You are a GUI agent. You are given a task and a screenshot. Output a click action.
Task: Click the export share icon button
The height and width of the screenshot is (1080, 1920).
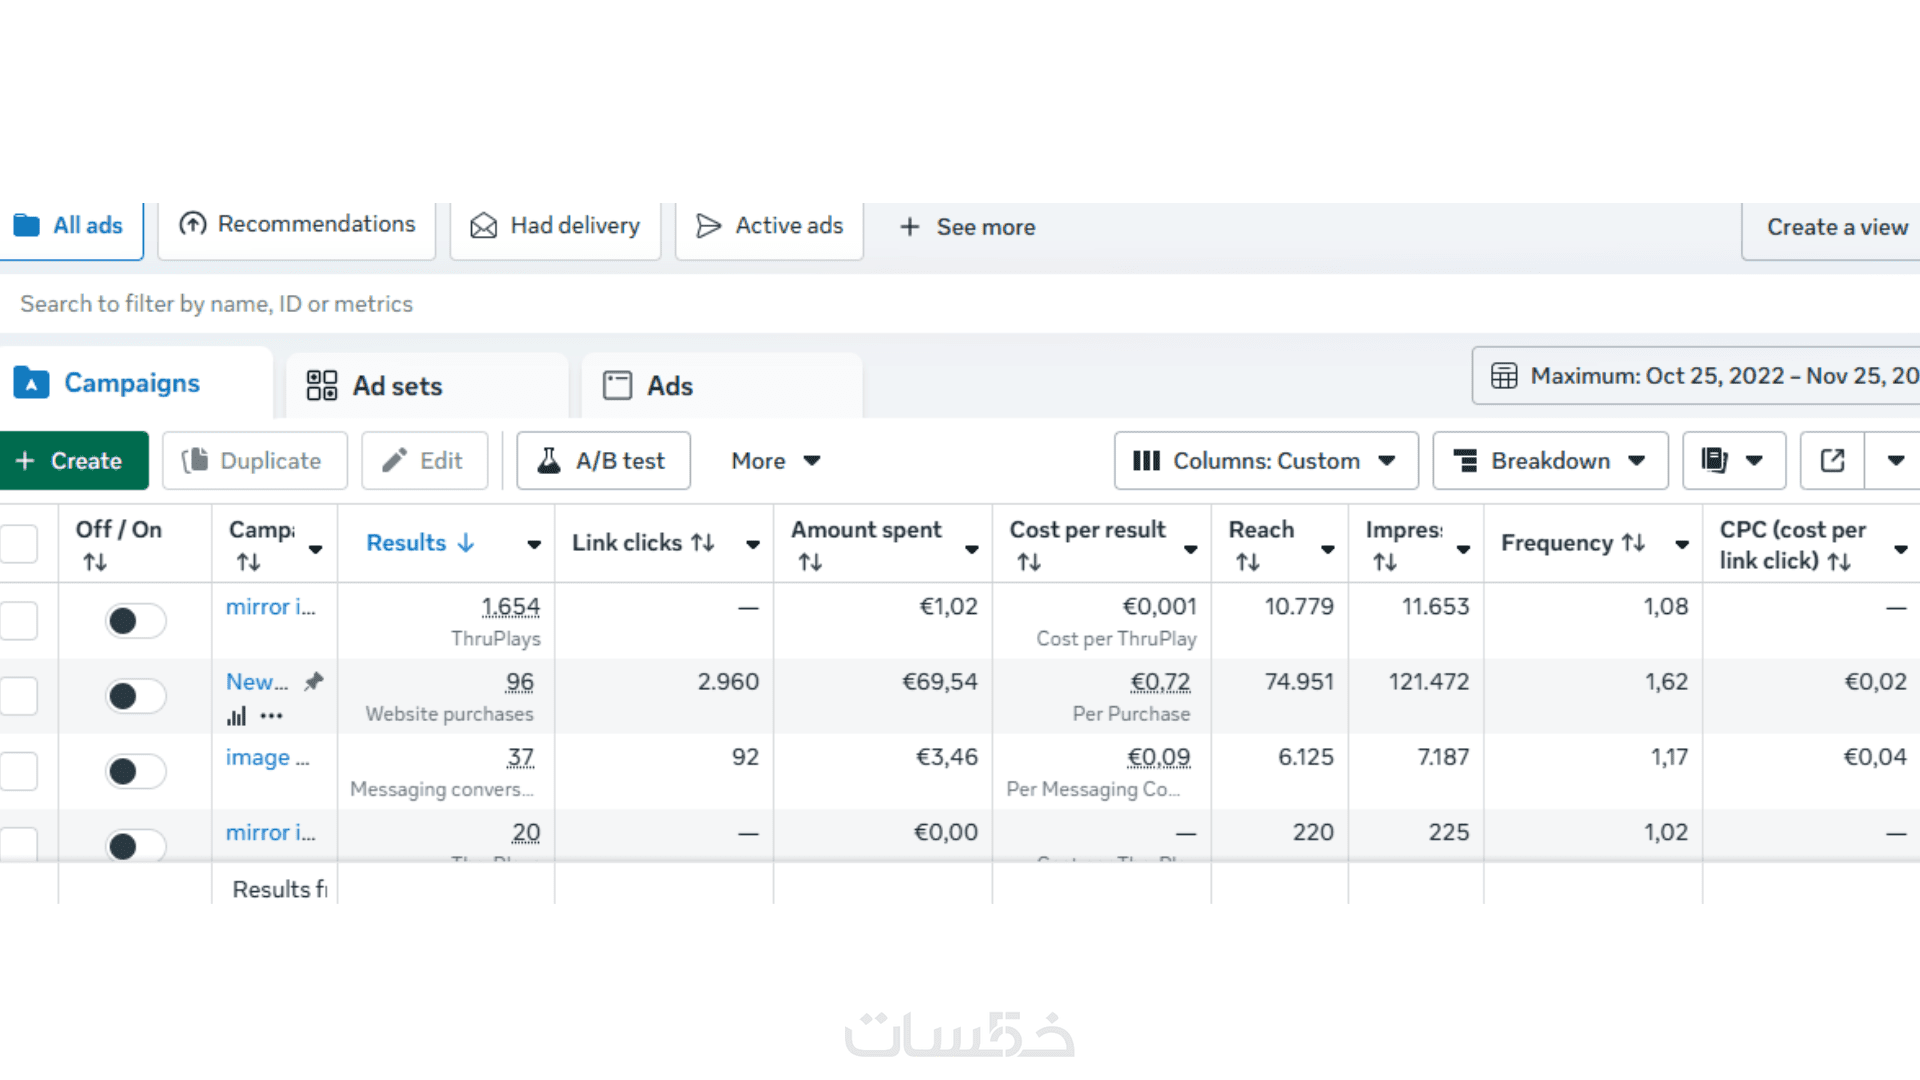(x=1832, y=461)
